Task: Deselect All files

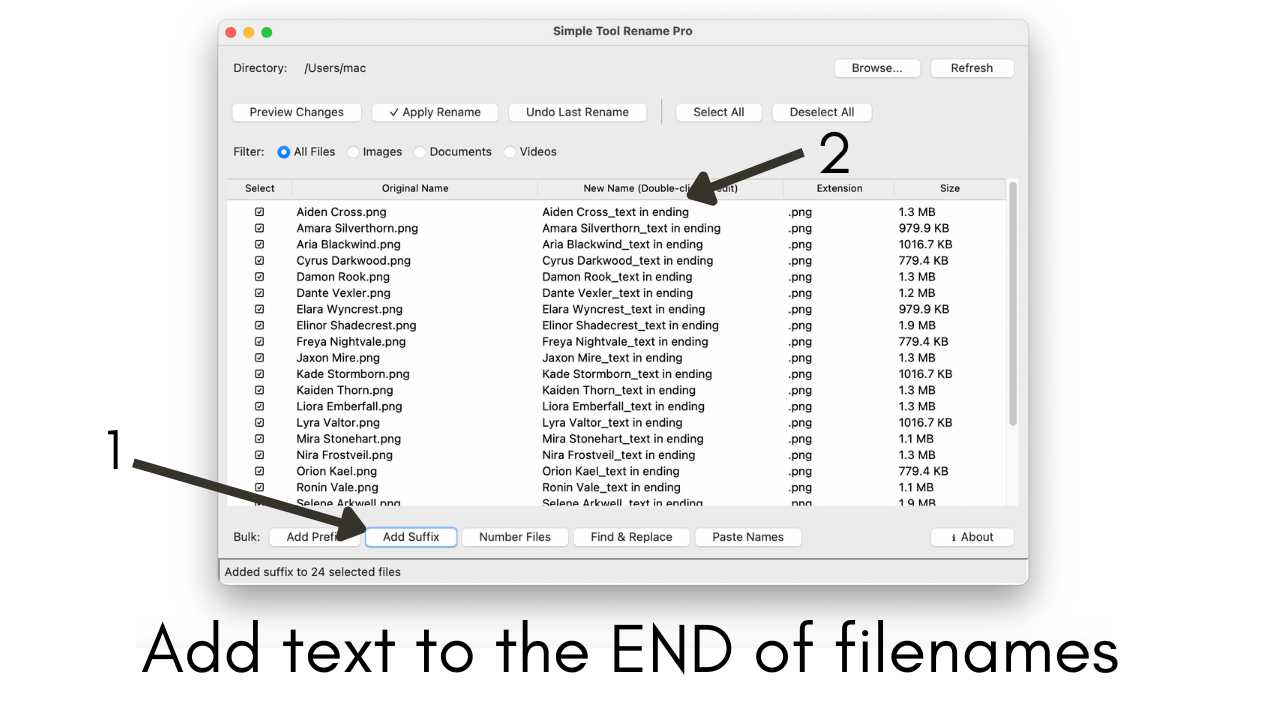Action: pos(821,112)
